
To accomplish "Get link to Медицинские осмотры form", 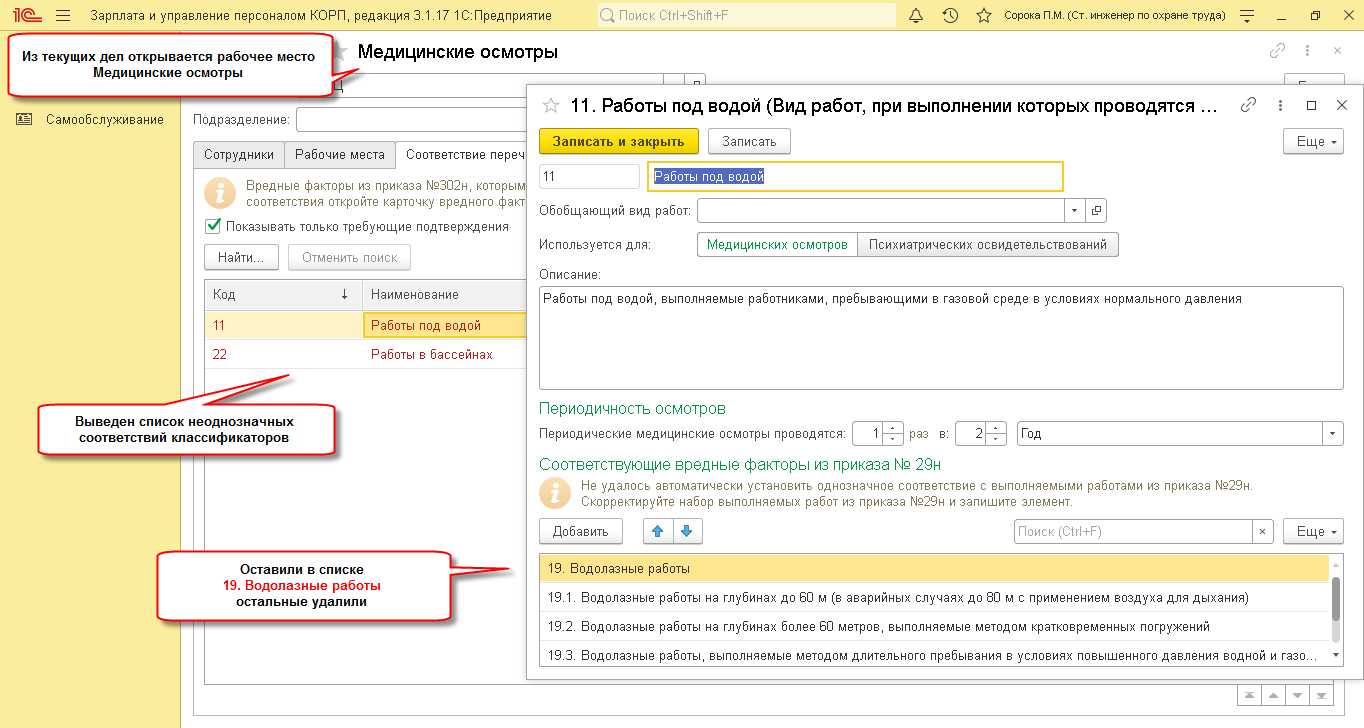I will pyautogui.click(x=1277, y=51).
